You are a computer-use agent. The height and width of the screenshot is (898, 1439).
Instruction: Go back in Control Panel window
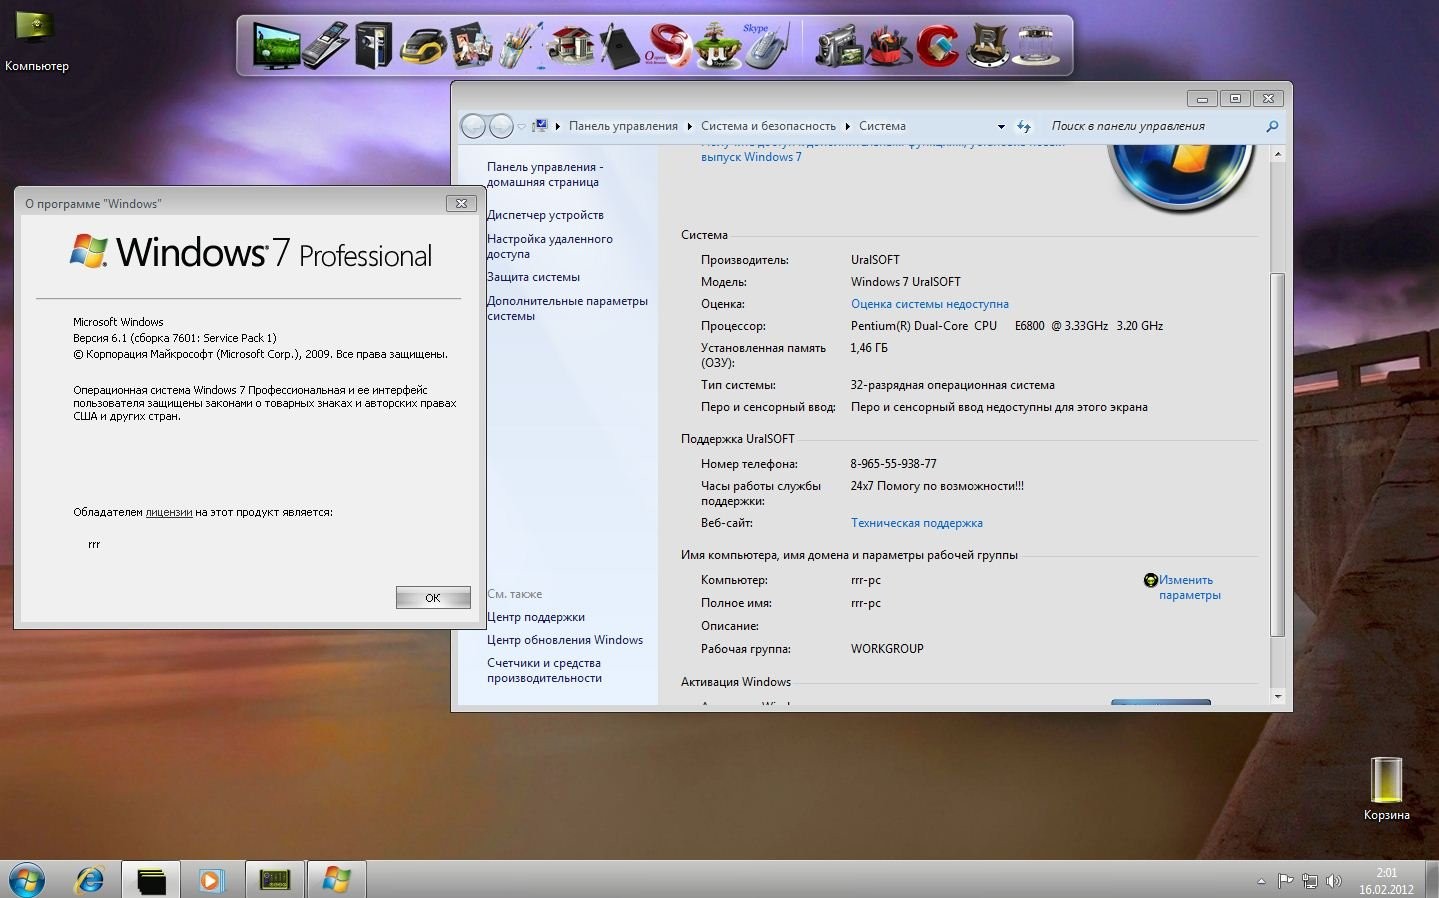(473, 126)
